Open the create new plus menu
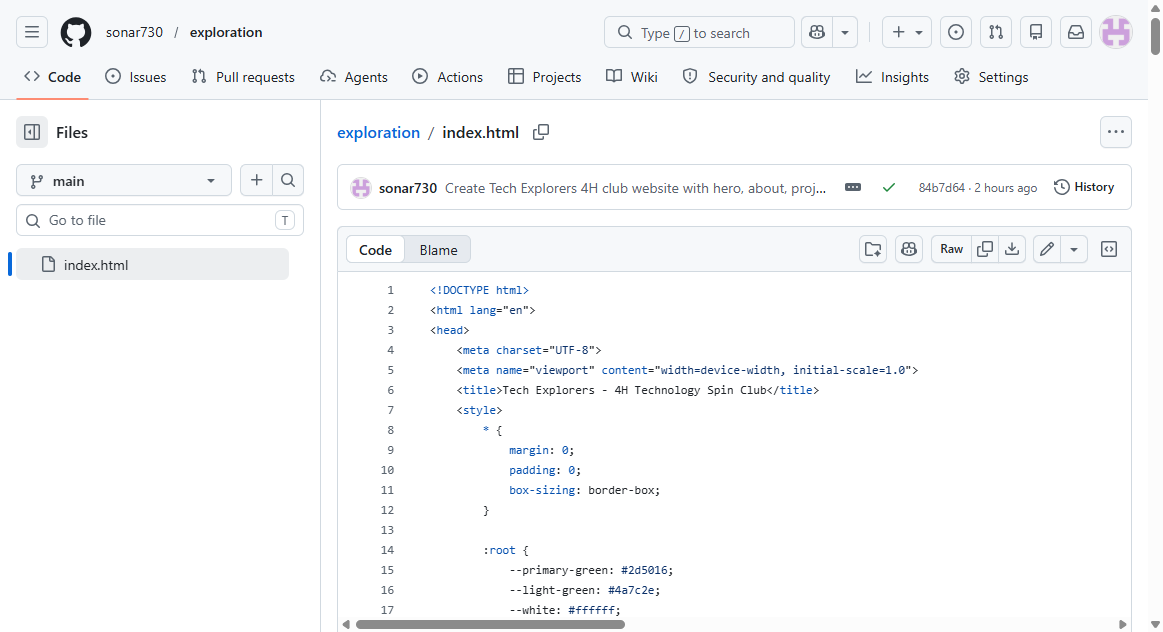This screenshot has width=1163, height=632. pos(906,33)
